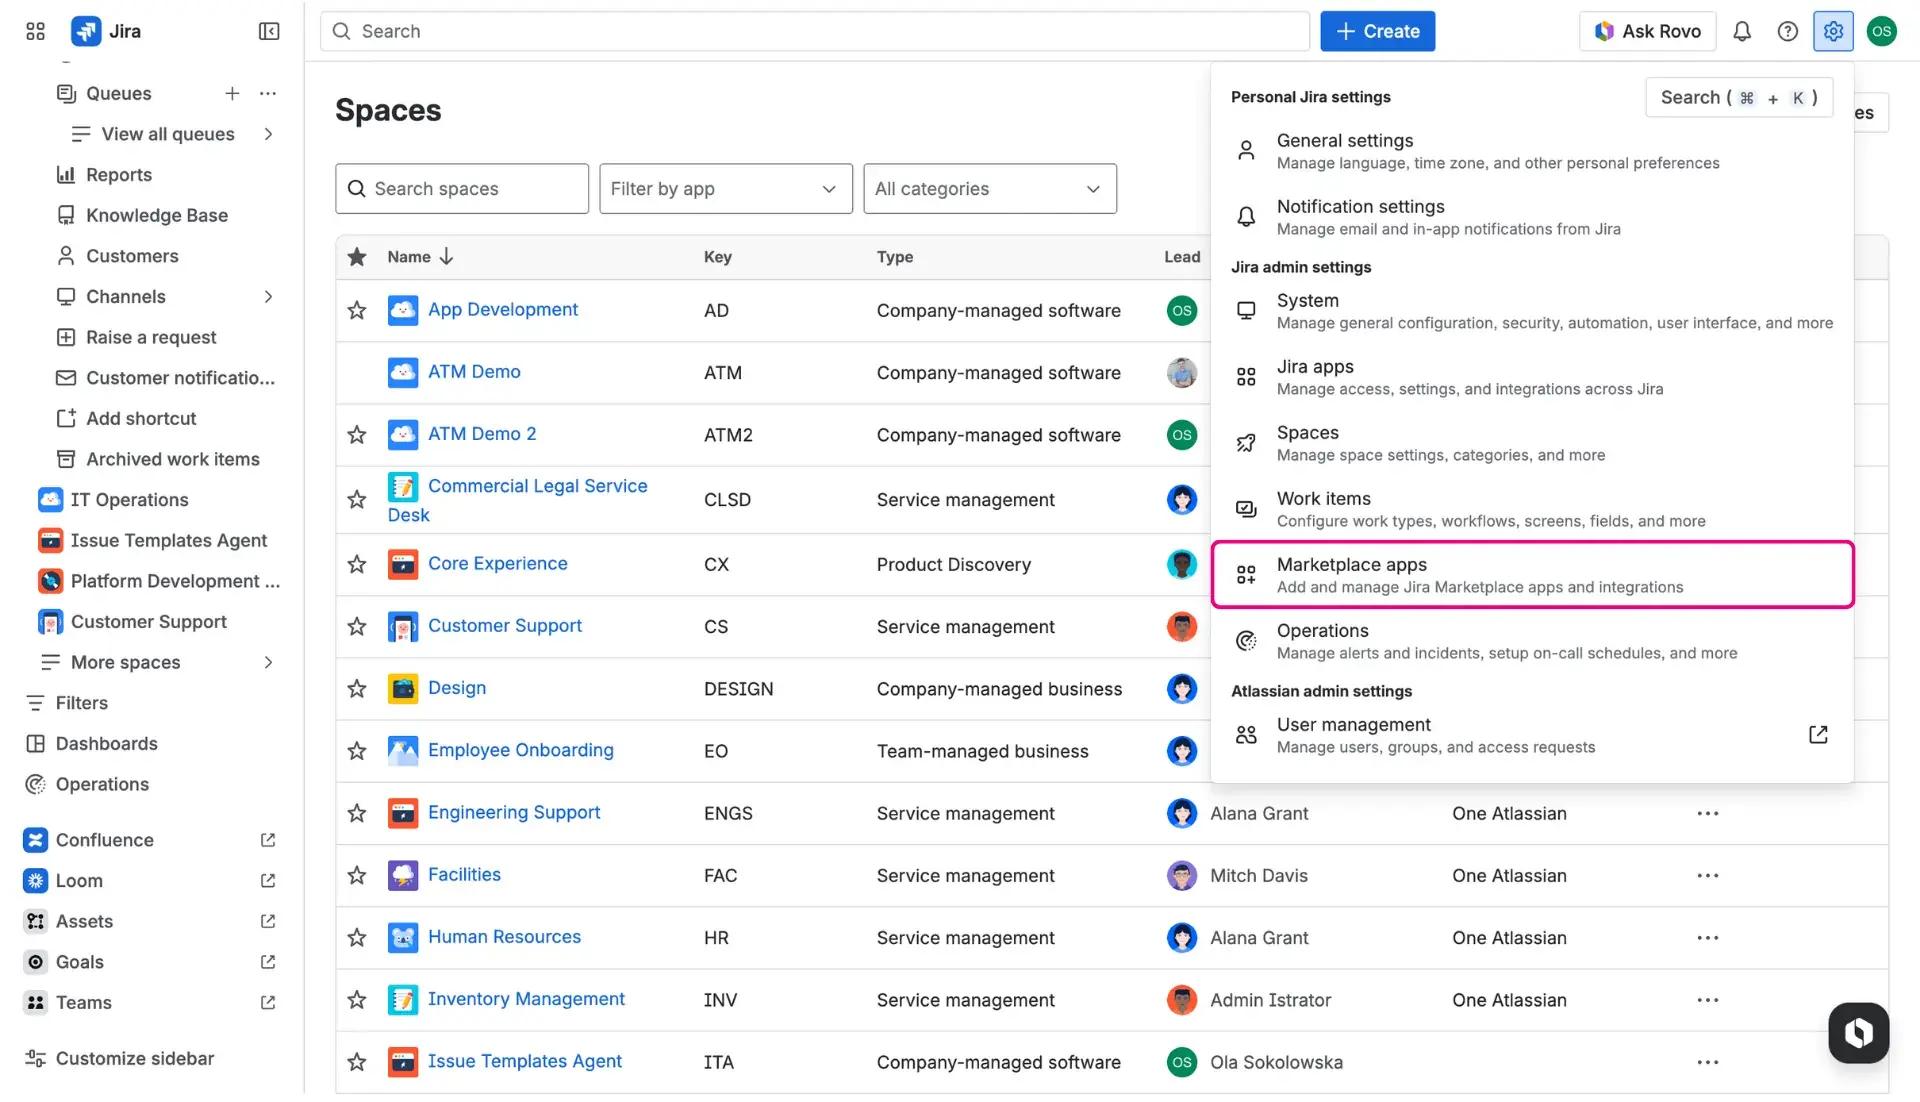Open the All categories dropdown
1920x1102 pixels.
pyautogui.click(x=988, y=188)
